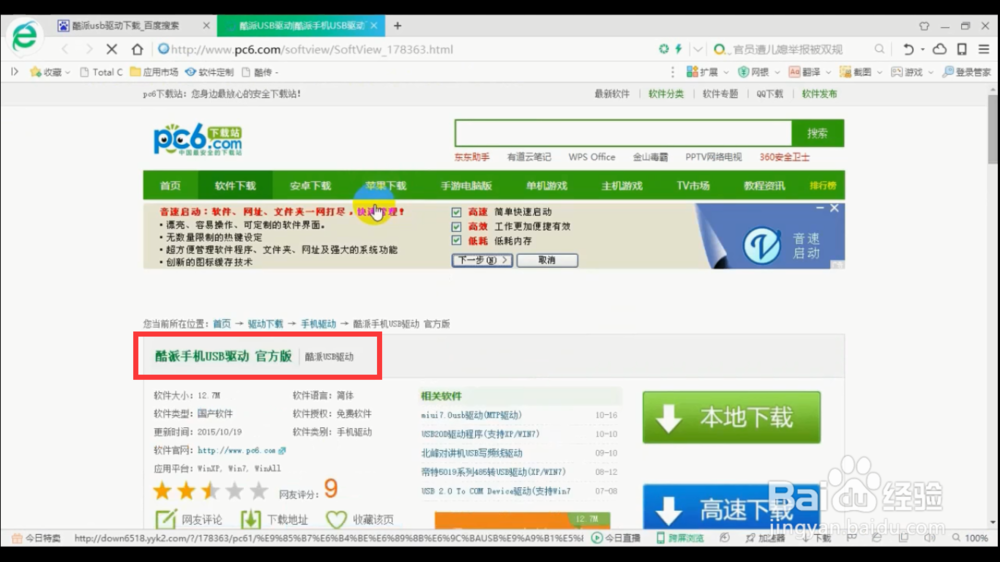Click the green 本地下载 download button

tap(732, 417)
